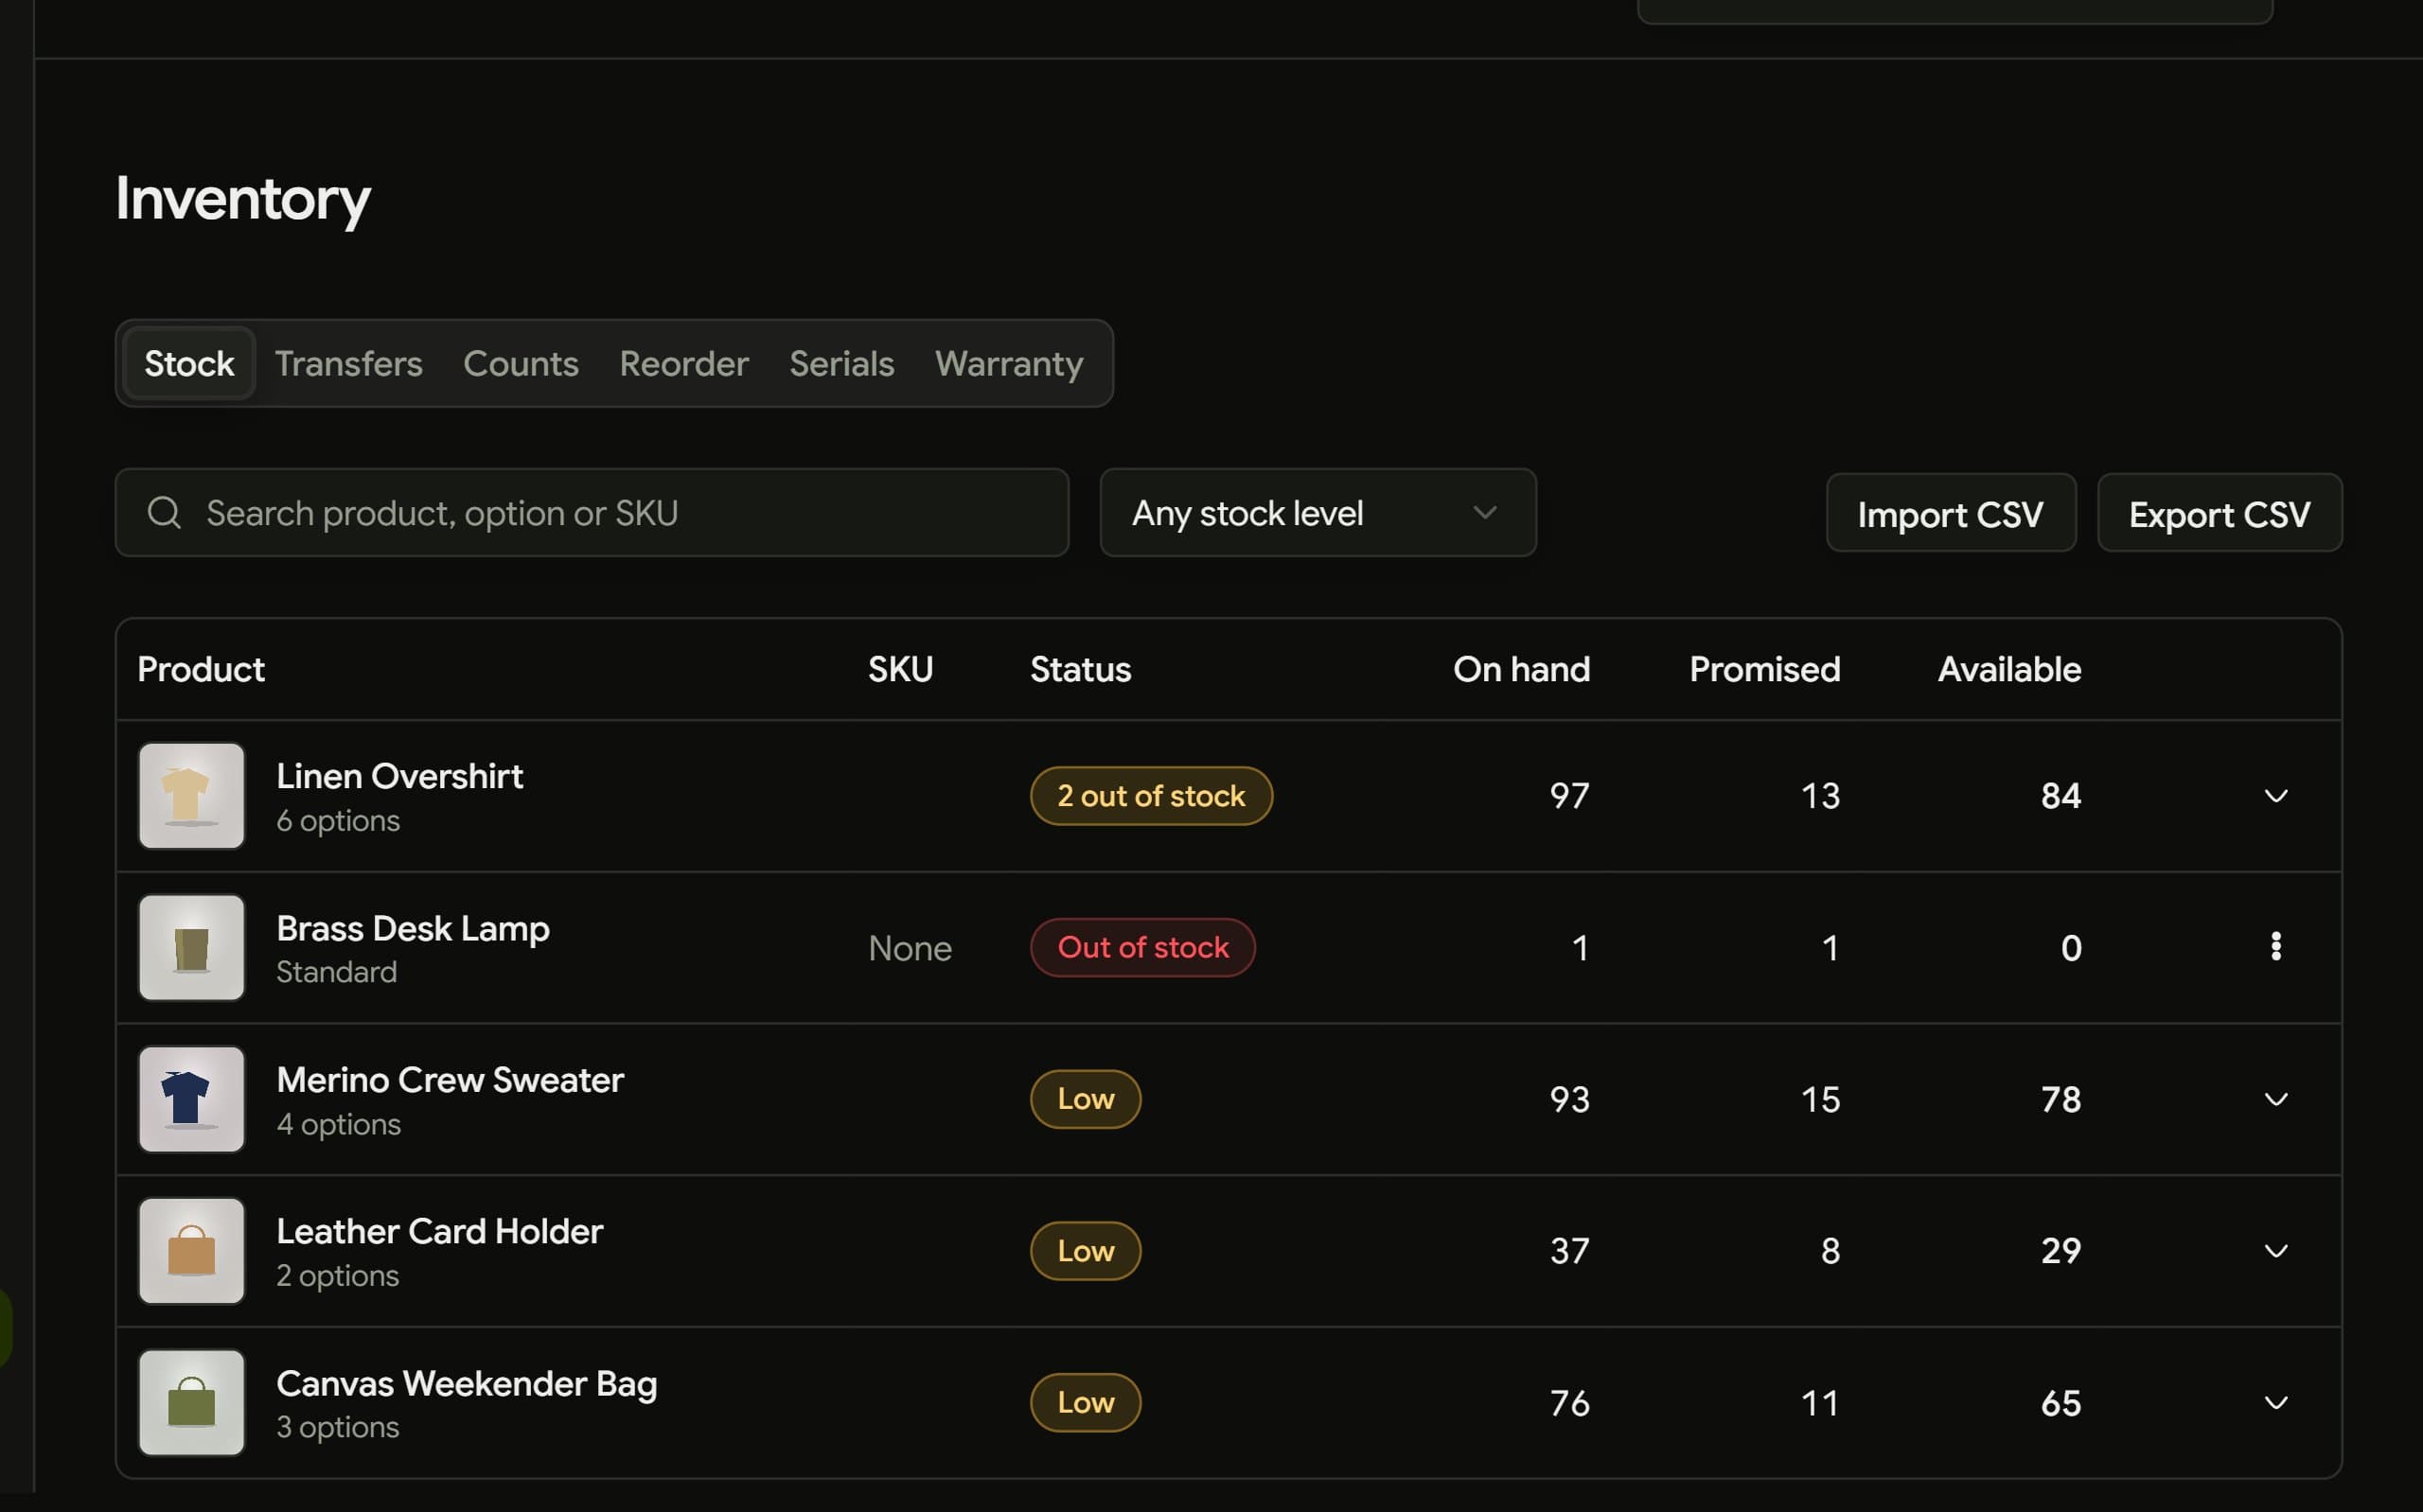
Task: Expand the Linen Overshirt row options
Action: pos(2276,796)
